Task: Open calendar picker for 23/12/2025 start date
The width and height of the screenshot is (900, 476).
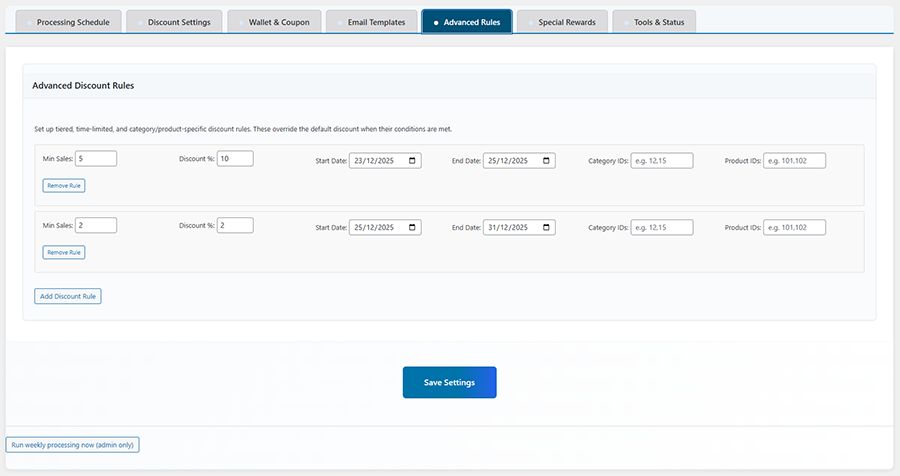Action: 412,161
